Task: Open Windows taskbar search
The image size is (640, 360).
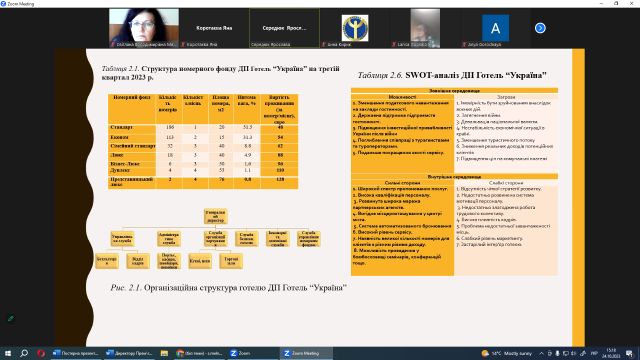Action: click(24, 353)
